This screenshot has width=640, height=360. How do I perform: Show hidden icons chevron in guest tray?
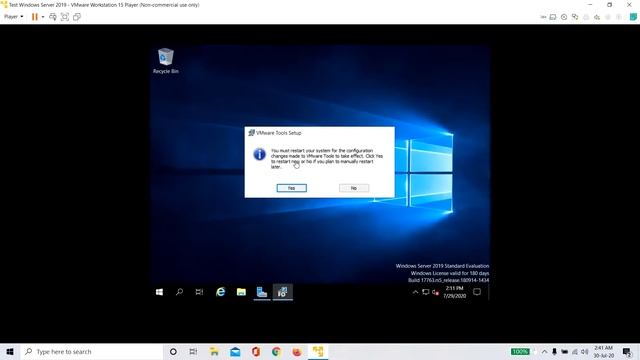click(415, 292)
